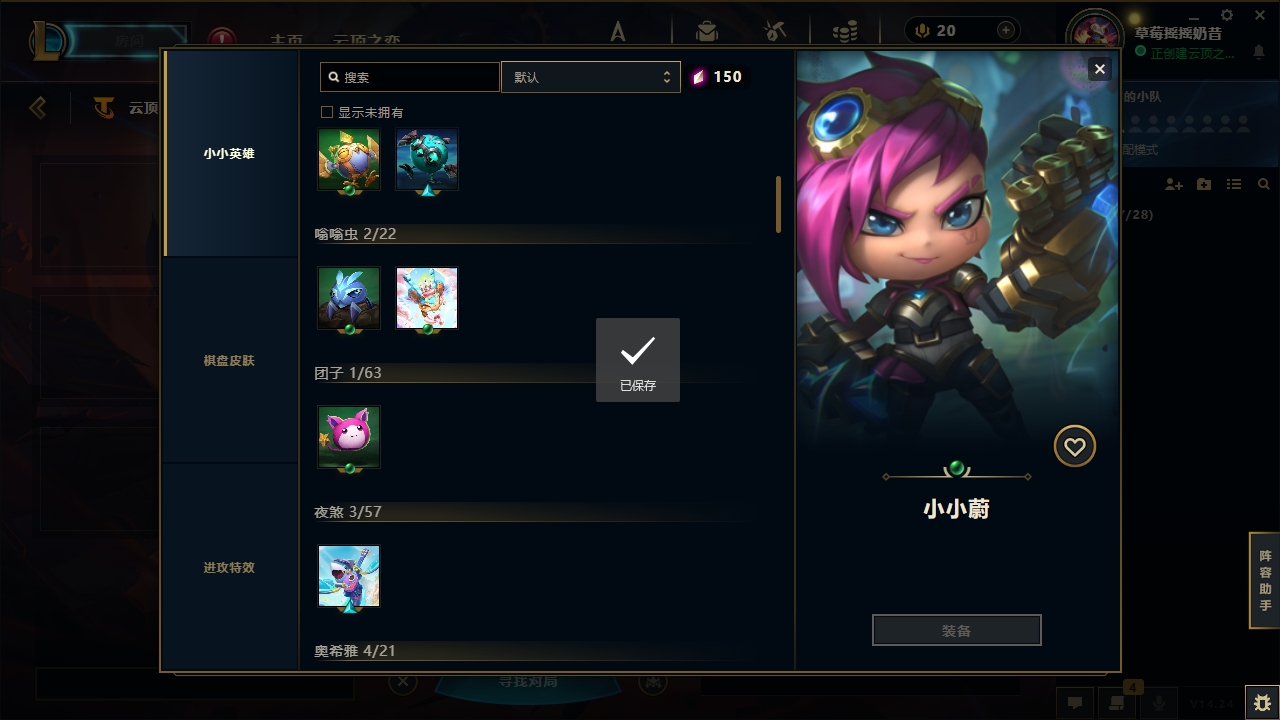Click the search magnifier icon
The image size is (1280, 720).
334,77
